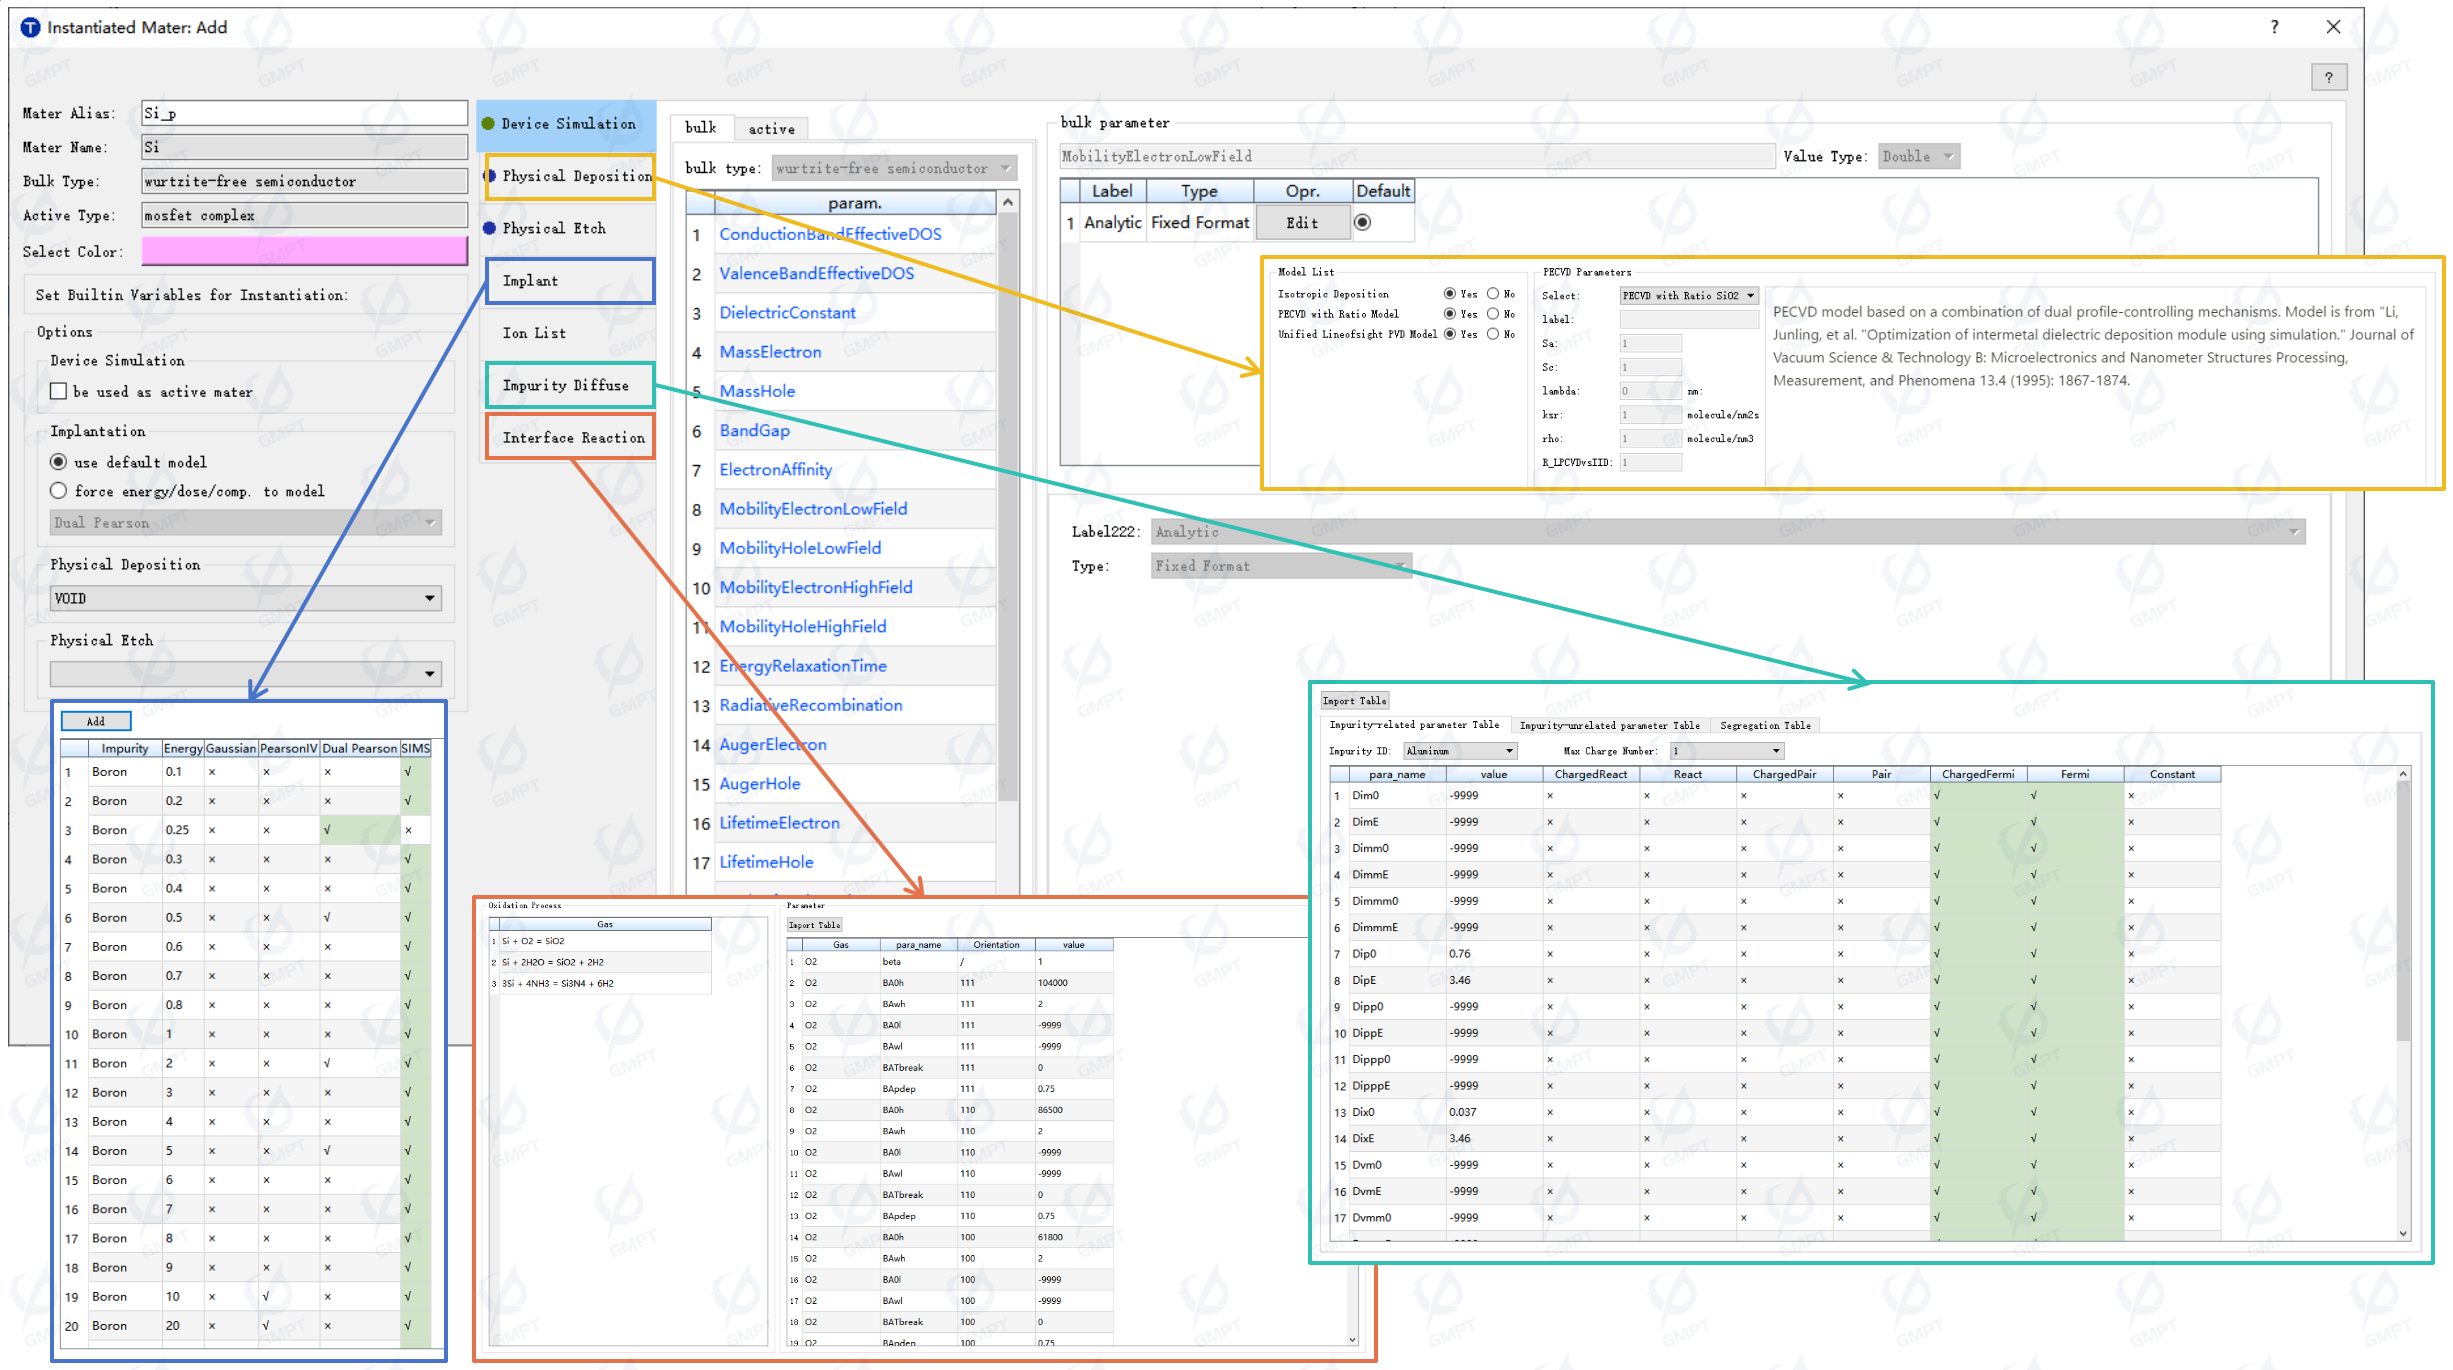The width and height of the screenshot is (2453, 1370).
Task: Click Import Table in the oxidation Parameter panel
Action: click(814, 925)
